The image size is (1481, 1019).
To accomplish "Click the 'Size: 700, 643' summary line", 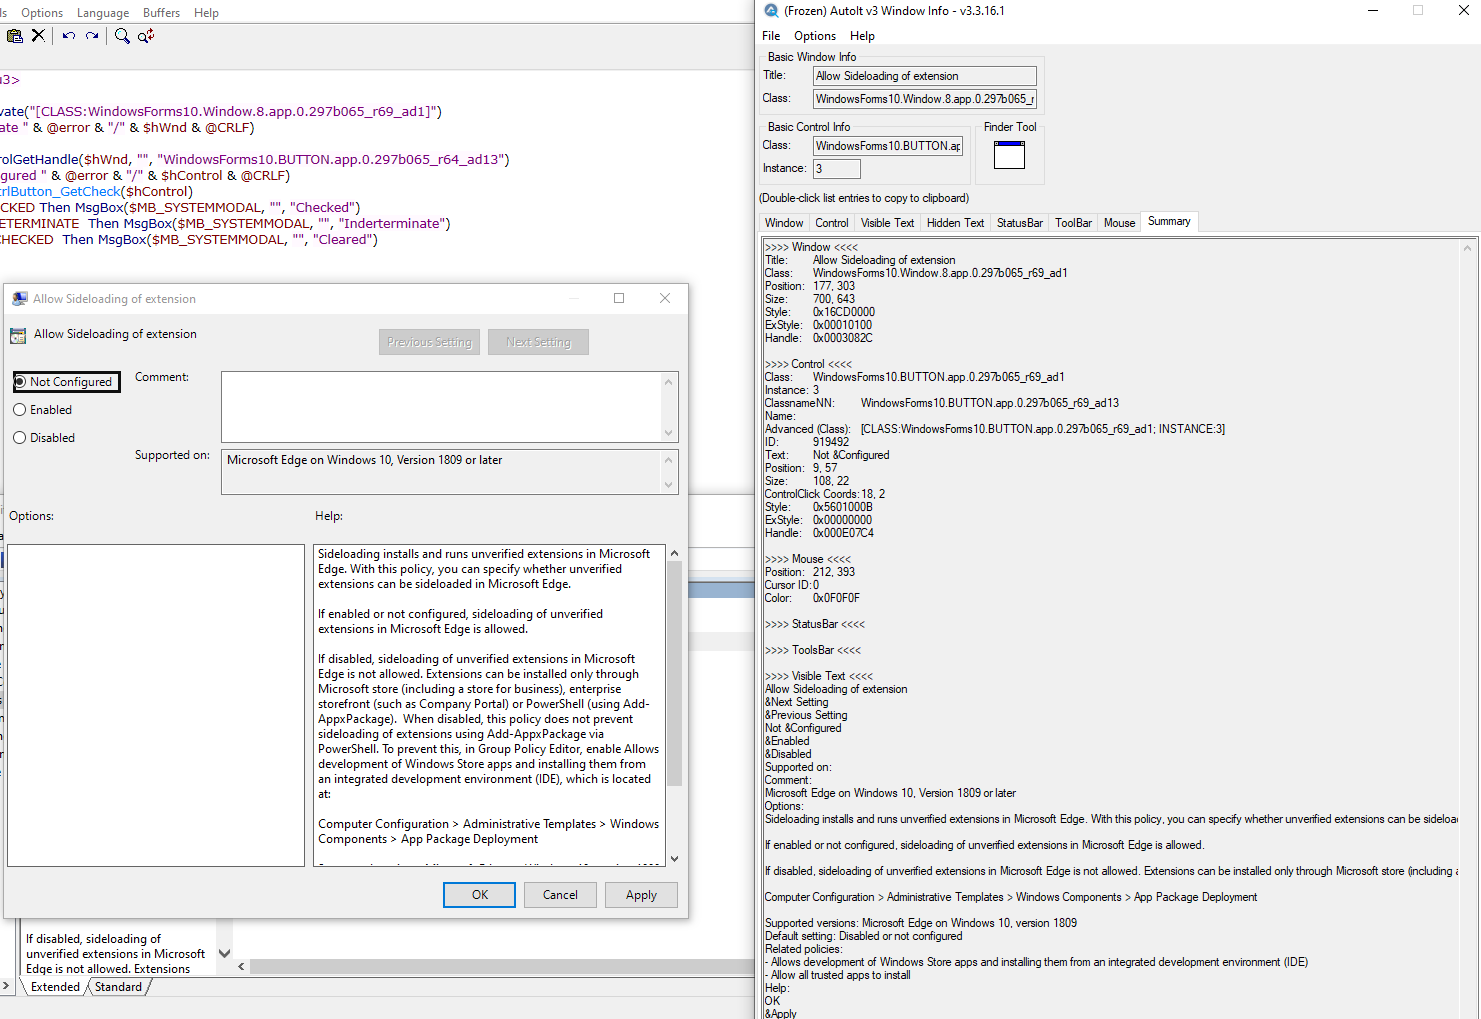I will coord(810,299).
